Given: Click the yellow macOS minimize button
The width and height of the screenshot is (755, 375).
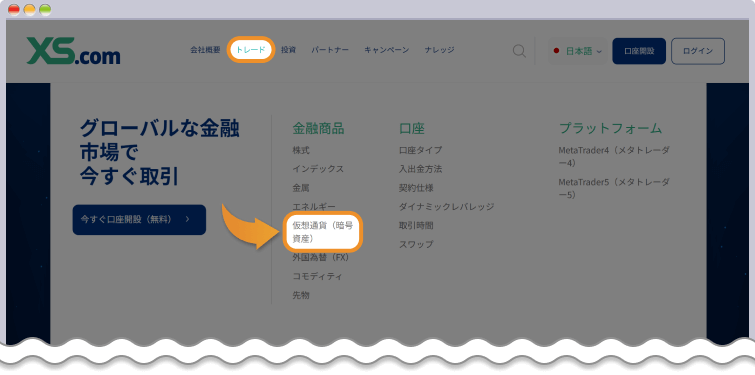Looking at the screenshot, I should (30, 10).
